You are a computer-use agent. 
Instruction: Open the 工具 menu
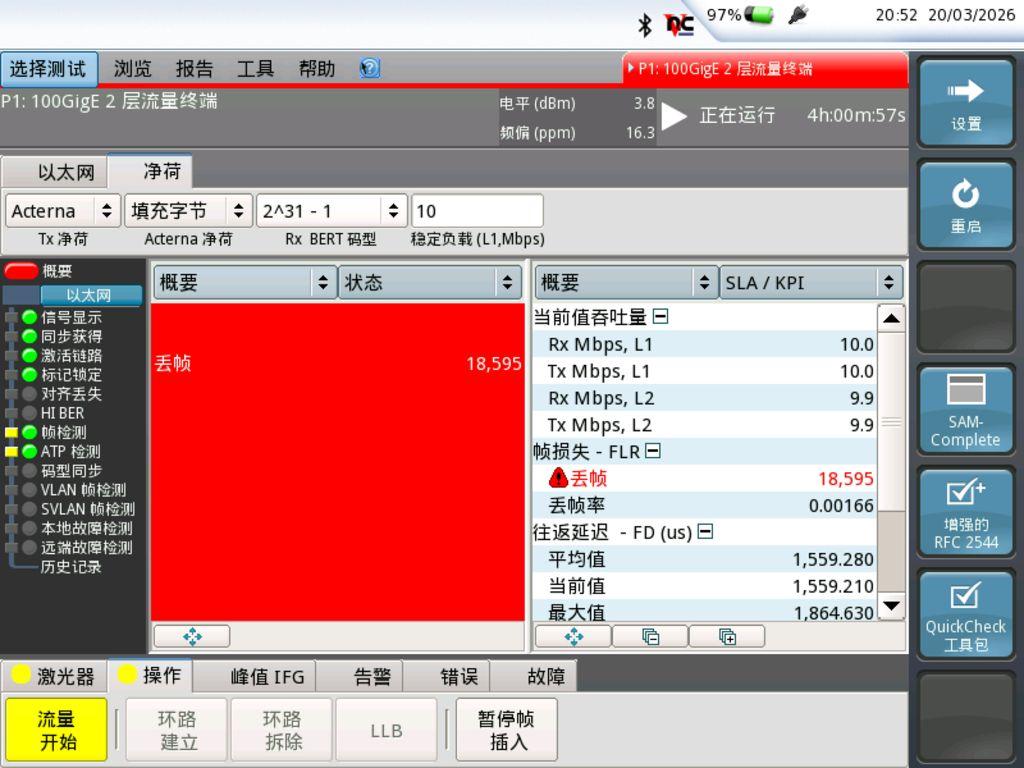click(255, 69)
